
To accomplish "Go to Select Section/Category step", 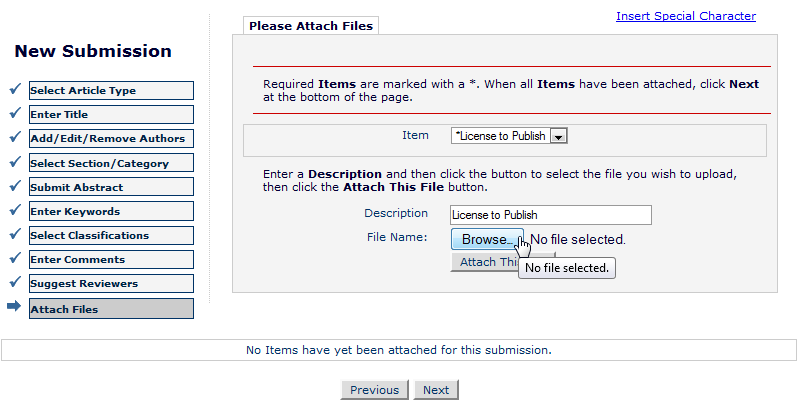I will click(x=111, y=163).
